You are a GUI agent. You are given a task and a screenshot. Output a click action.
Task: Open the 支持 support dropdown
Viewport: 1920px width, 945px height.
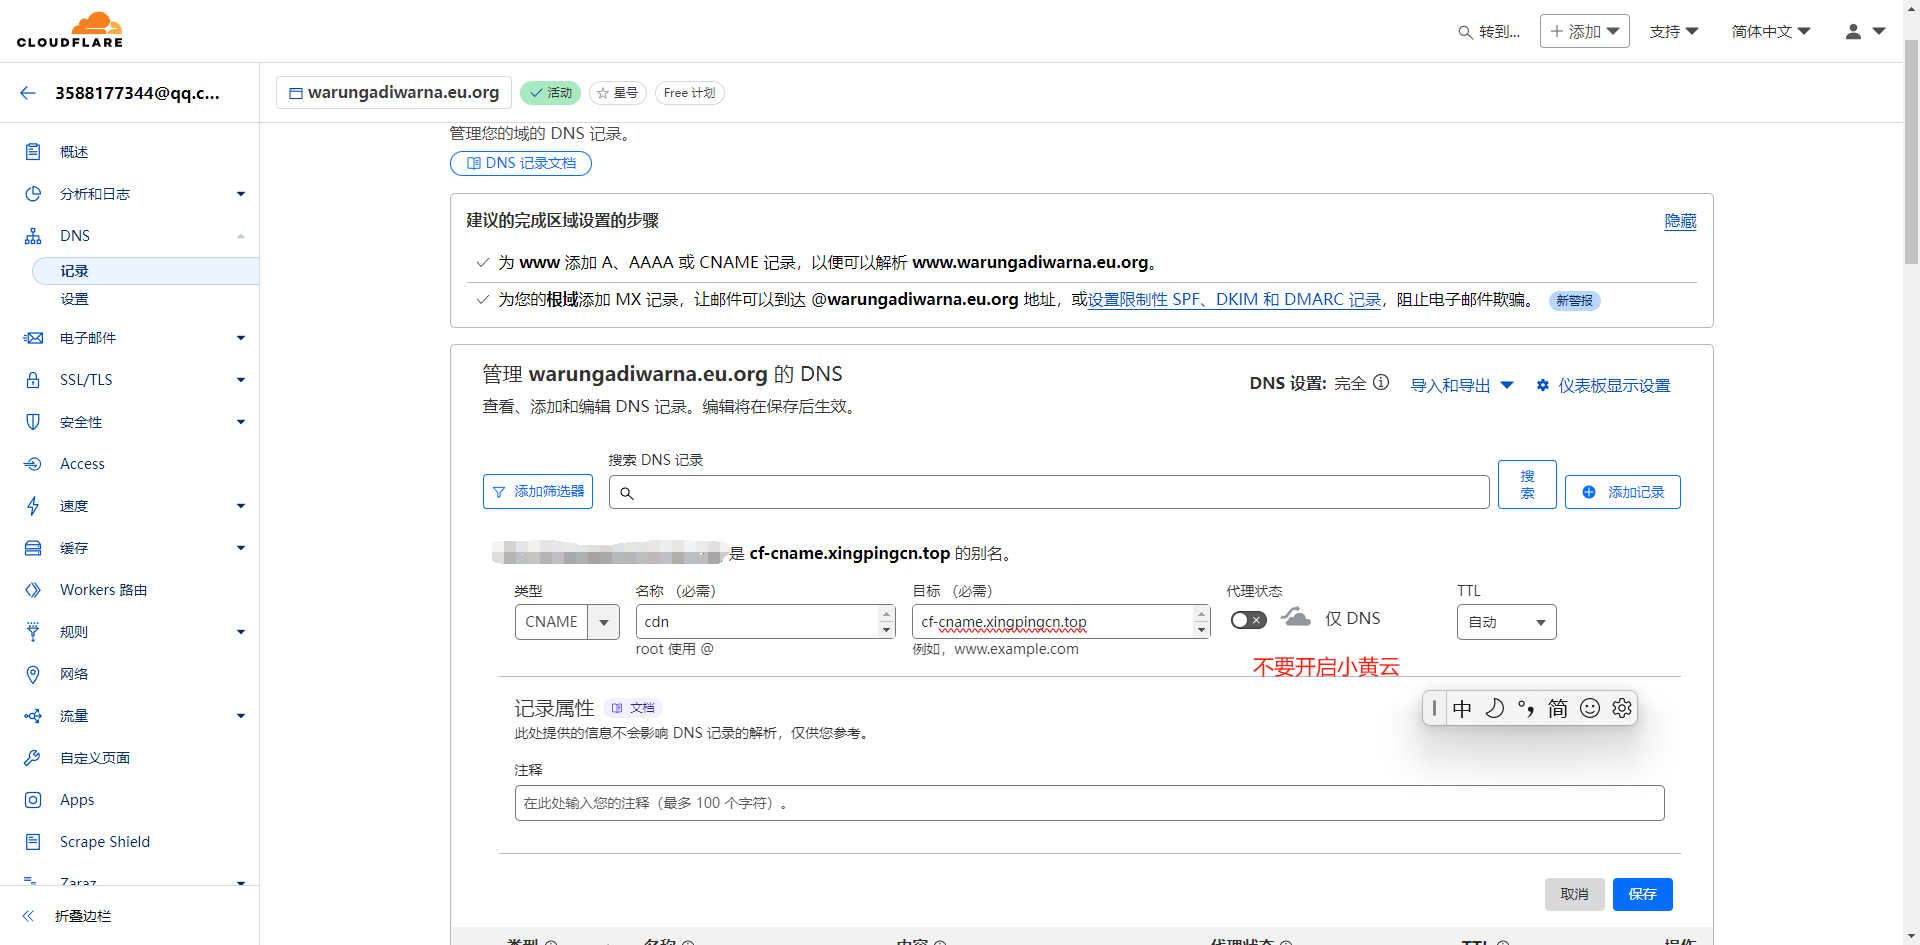[1674, 32]
